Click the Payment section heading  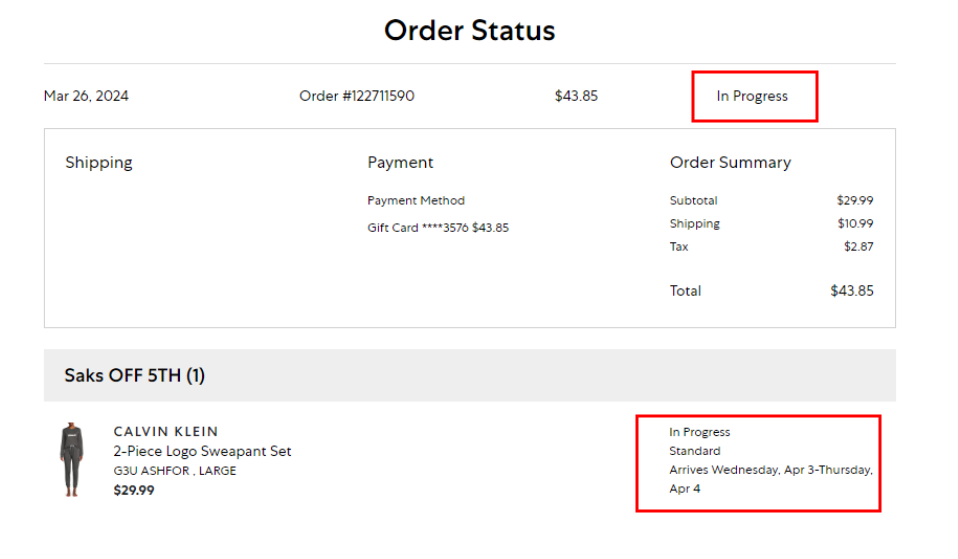400,162
